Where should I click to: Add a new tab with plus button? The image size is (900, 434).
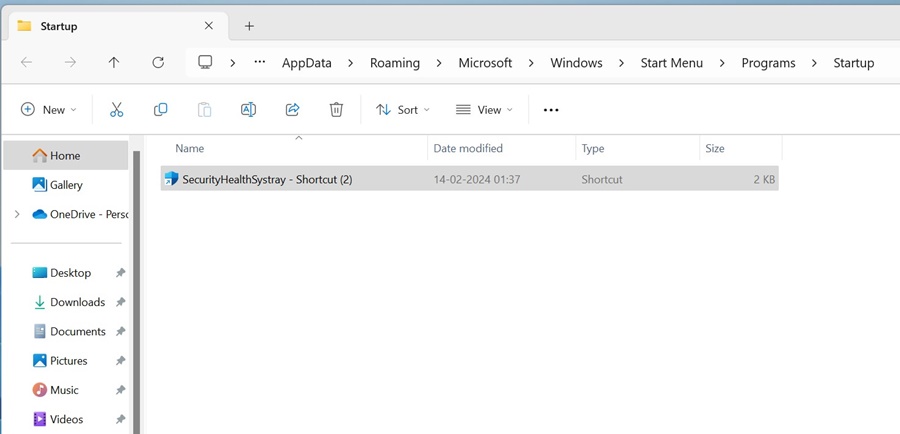coord(249,26)
